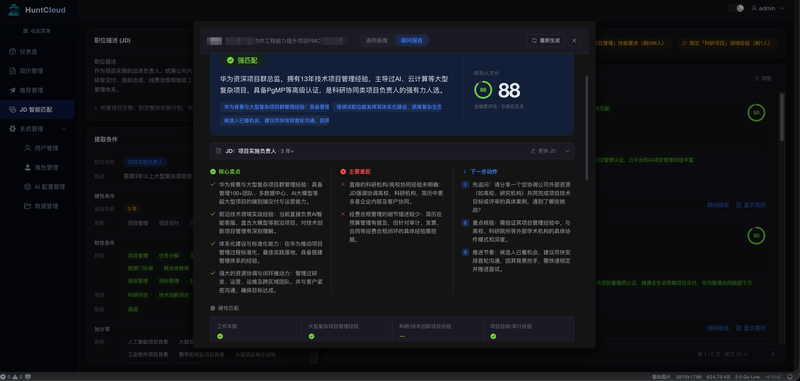Click 更换 JD link in report
Viewport: 800px width, 381px height.
tap(543, 151)
